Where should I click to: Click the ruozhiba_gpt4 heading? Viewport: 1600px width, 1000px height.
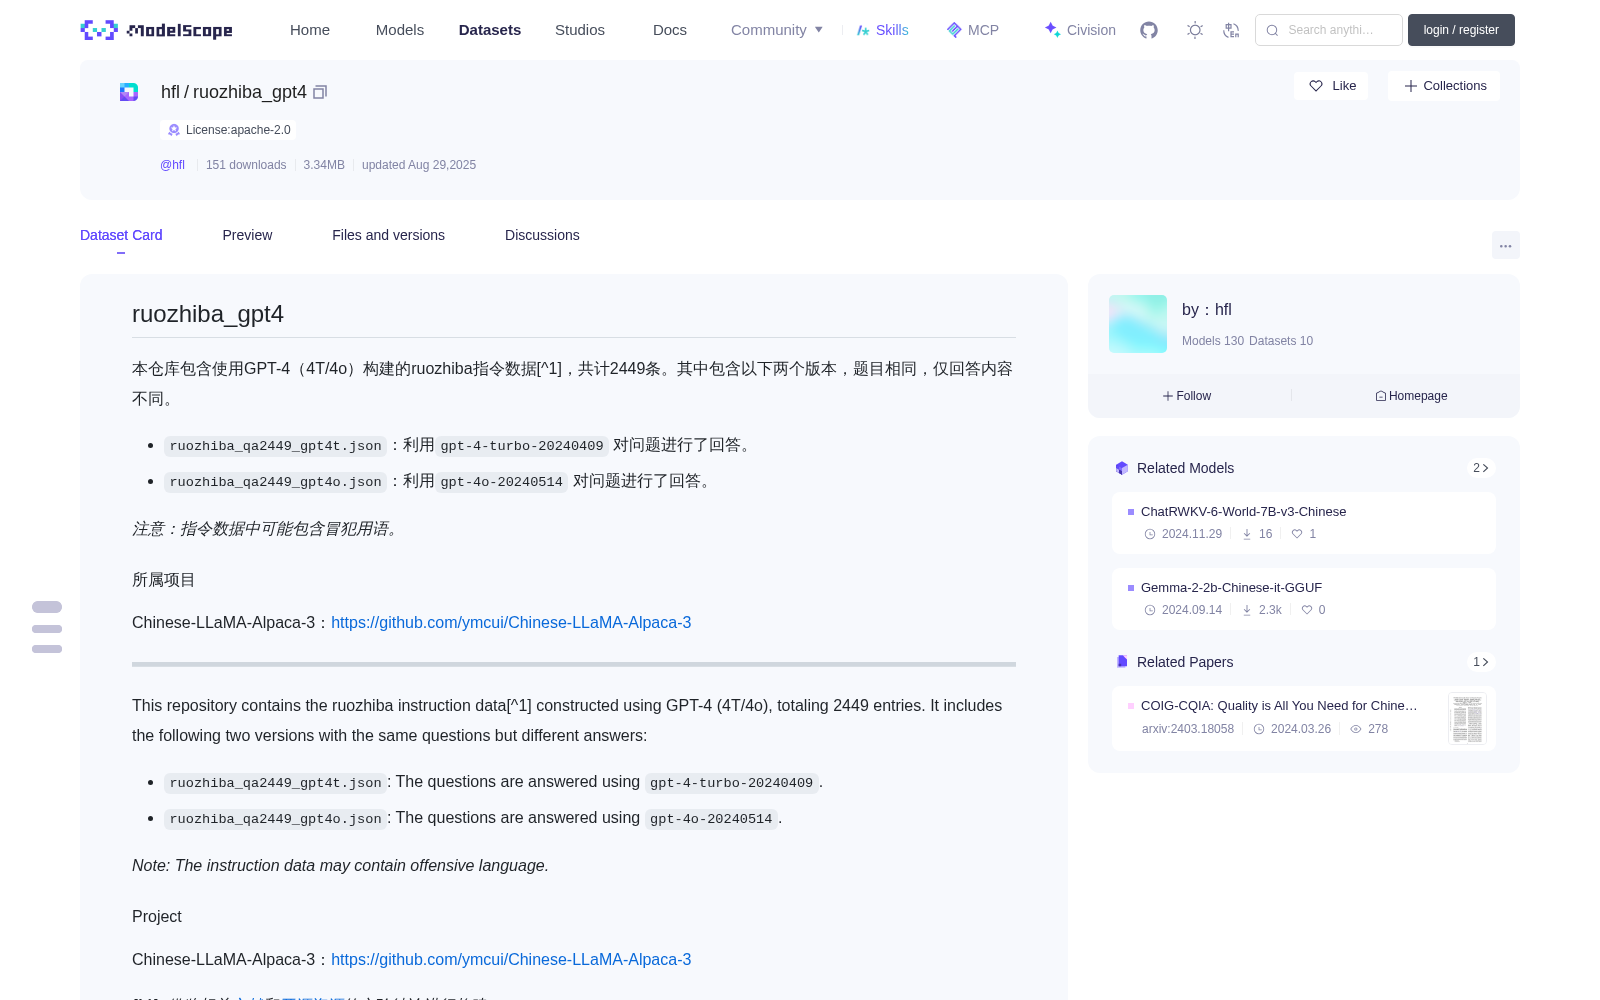point(208,314)
